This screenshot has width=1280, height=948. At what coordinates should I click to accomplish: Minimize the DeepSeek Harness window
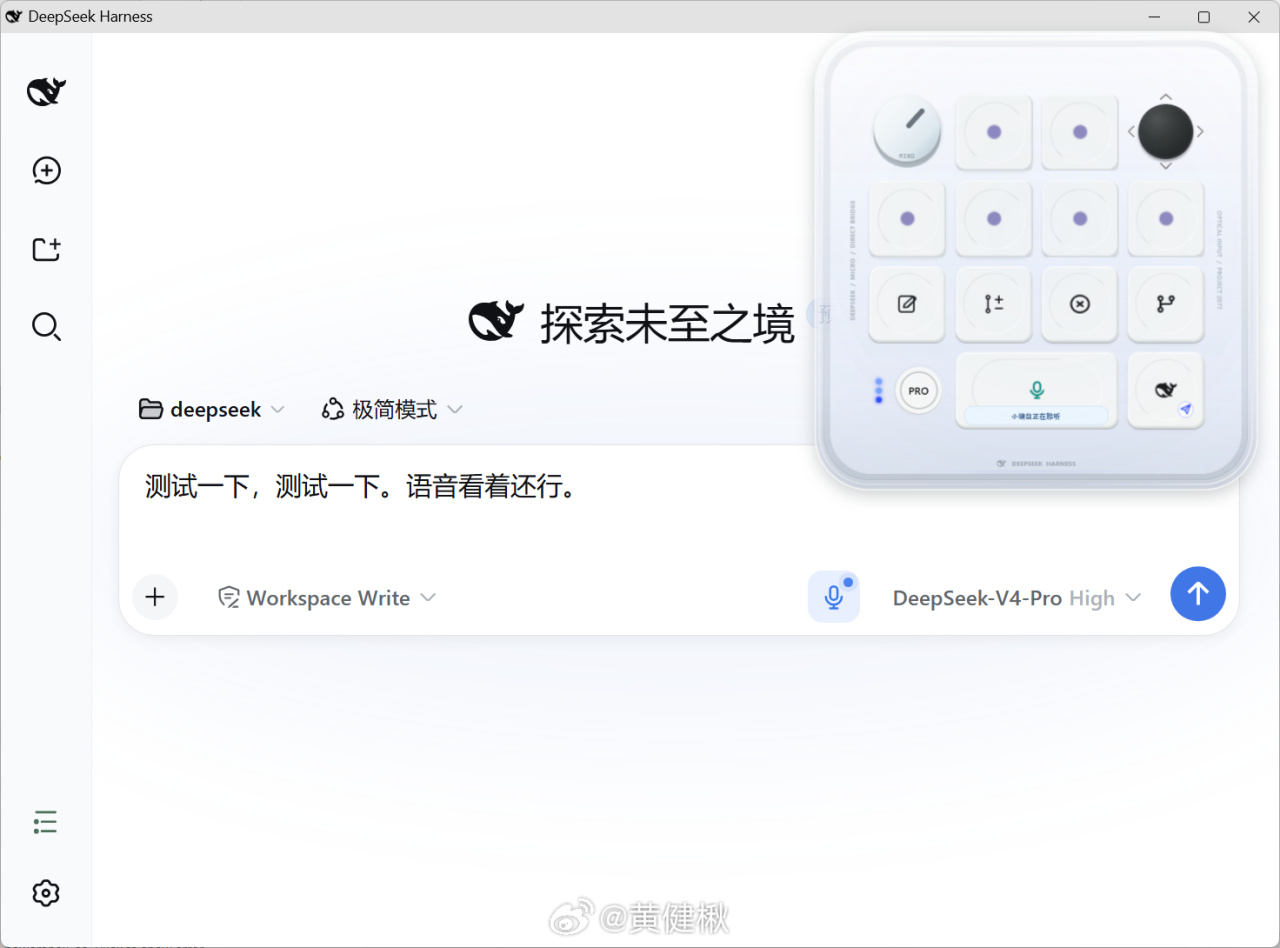point(1154,17)
